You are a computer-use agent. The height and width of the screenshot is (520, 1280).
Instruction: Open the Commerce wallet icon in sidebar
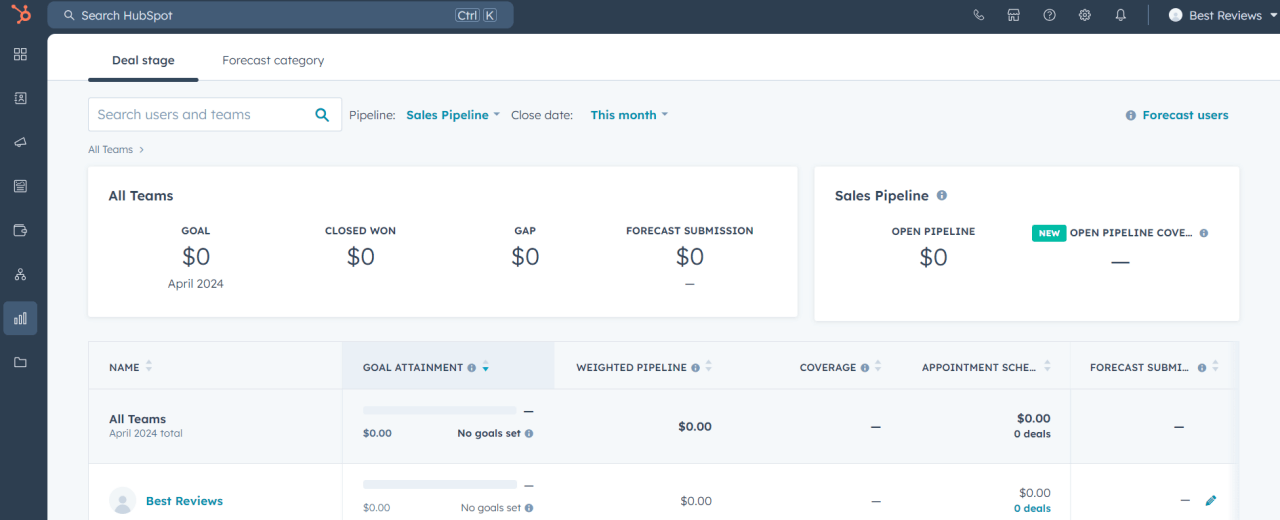(20, 230)
